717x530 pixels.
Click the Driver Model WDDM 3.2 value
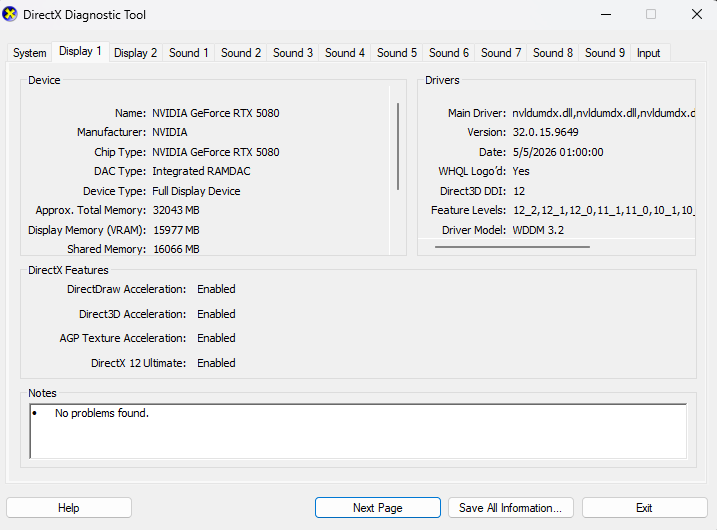click(538, 230)
